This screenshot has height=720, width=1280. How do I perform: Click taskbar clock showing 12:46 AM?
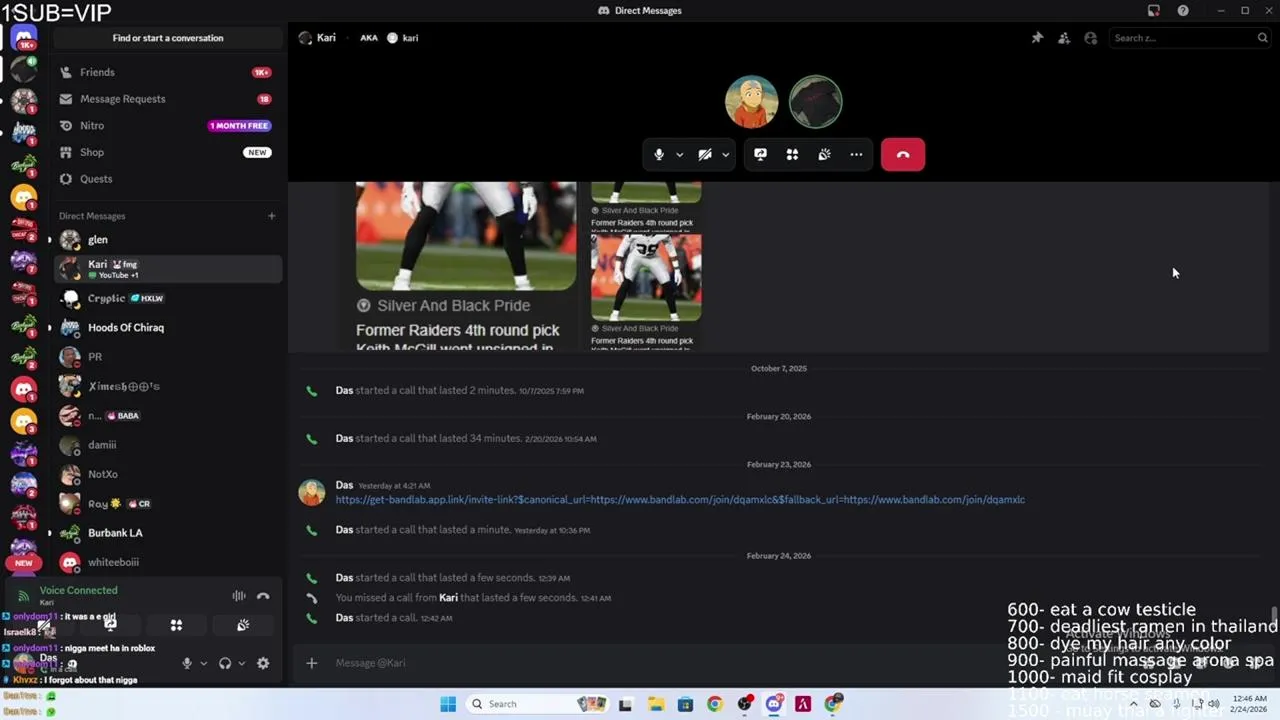coord(1250,704)
